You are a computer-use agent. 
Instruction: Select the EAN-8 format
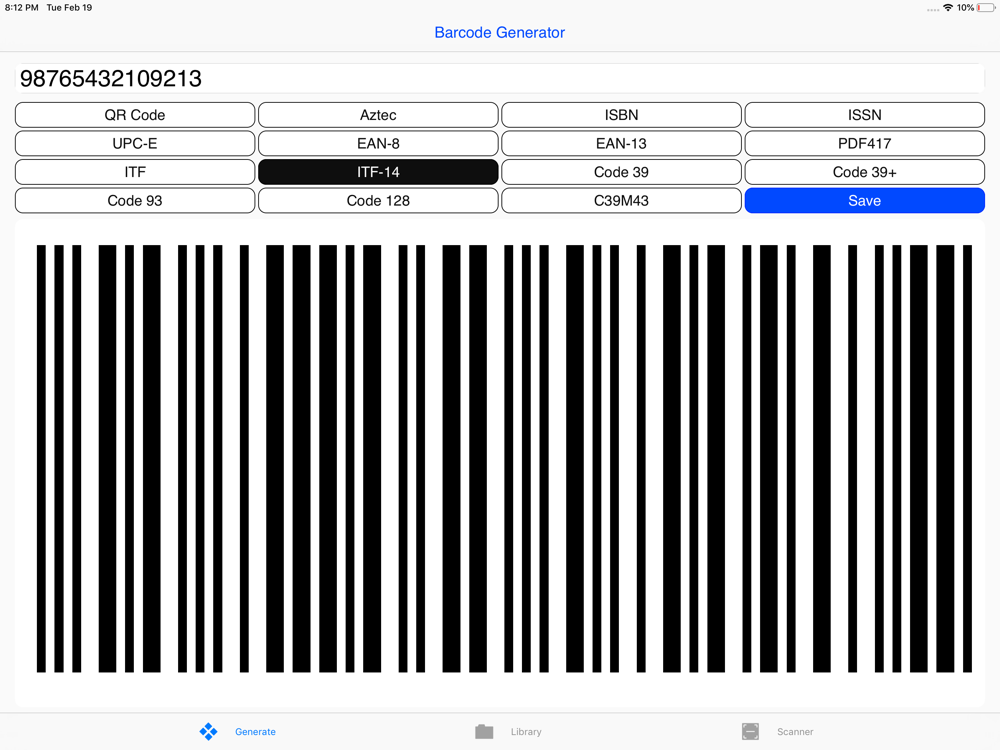tap(378, 143)
